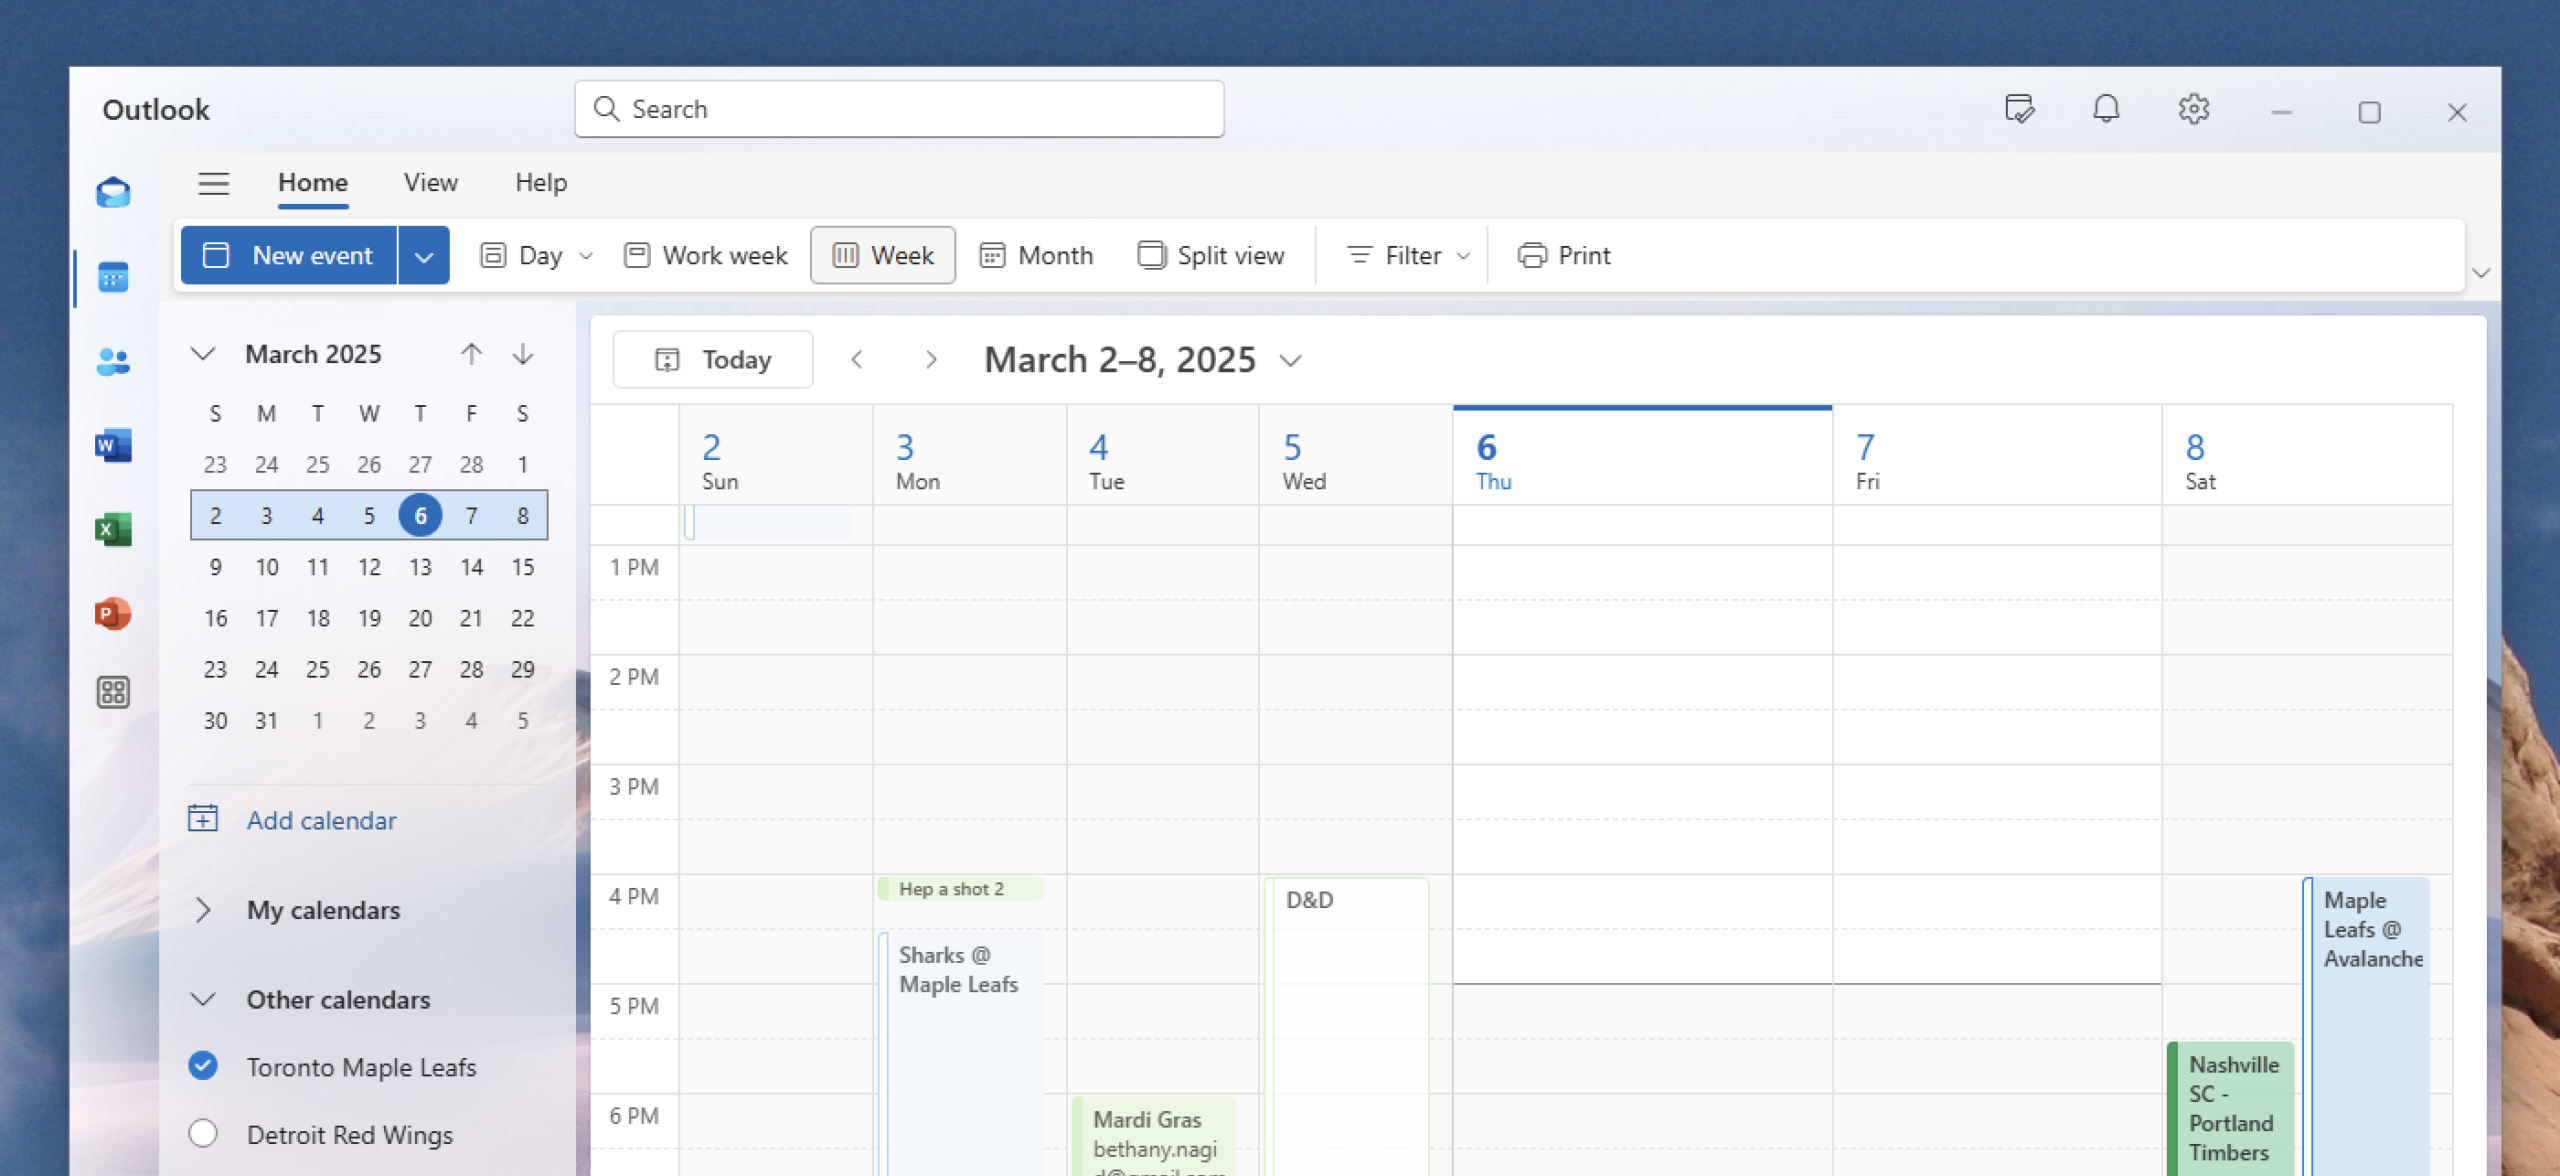Open Maple Leafs @ Avalanche event
This screenshot has height=1176, width=2560.
tap(2366, 1026)
